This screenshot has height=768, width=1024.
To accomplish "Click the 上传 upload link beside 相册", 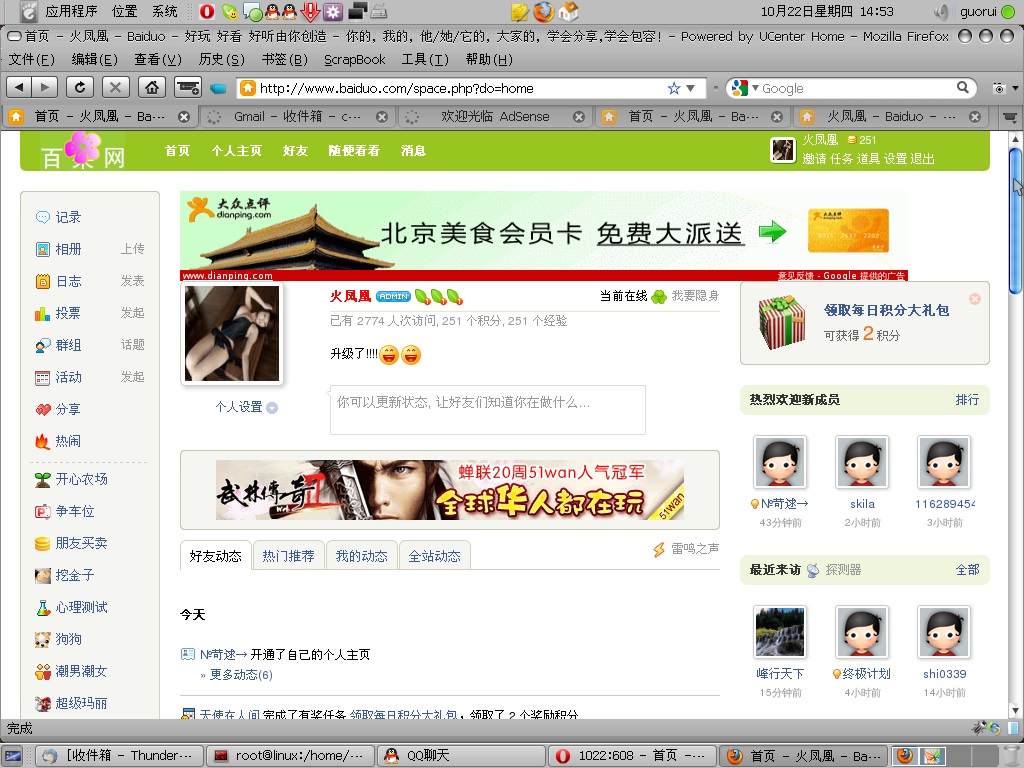I will click(x=133, y=249).
